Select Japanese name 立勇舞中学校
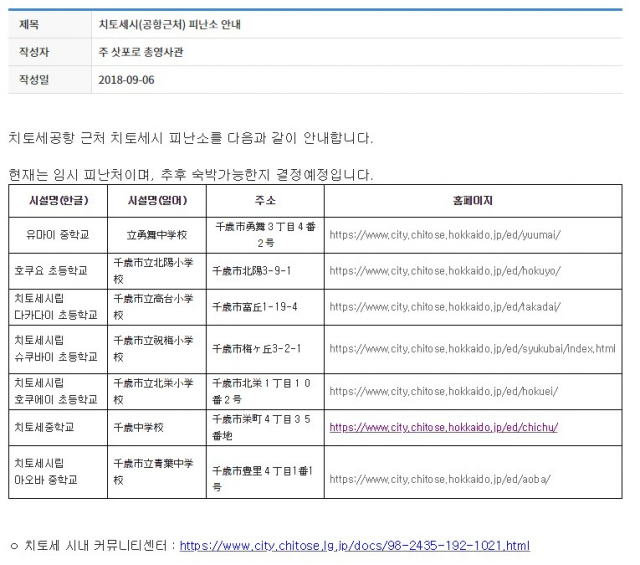 [157, 235]
